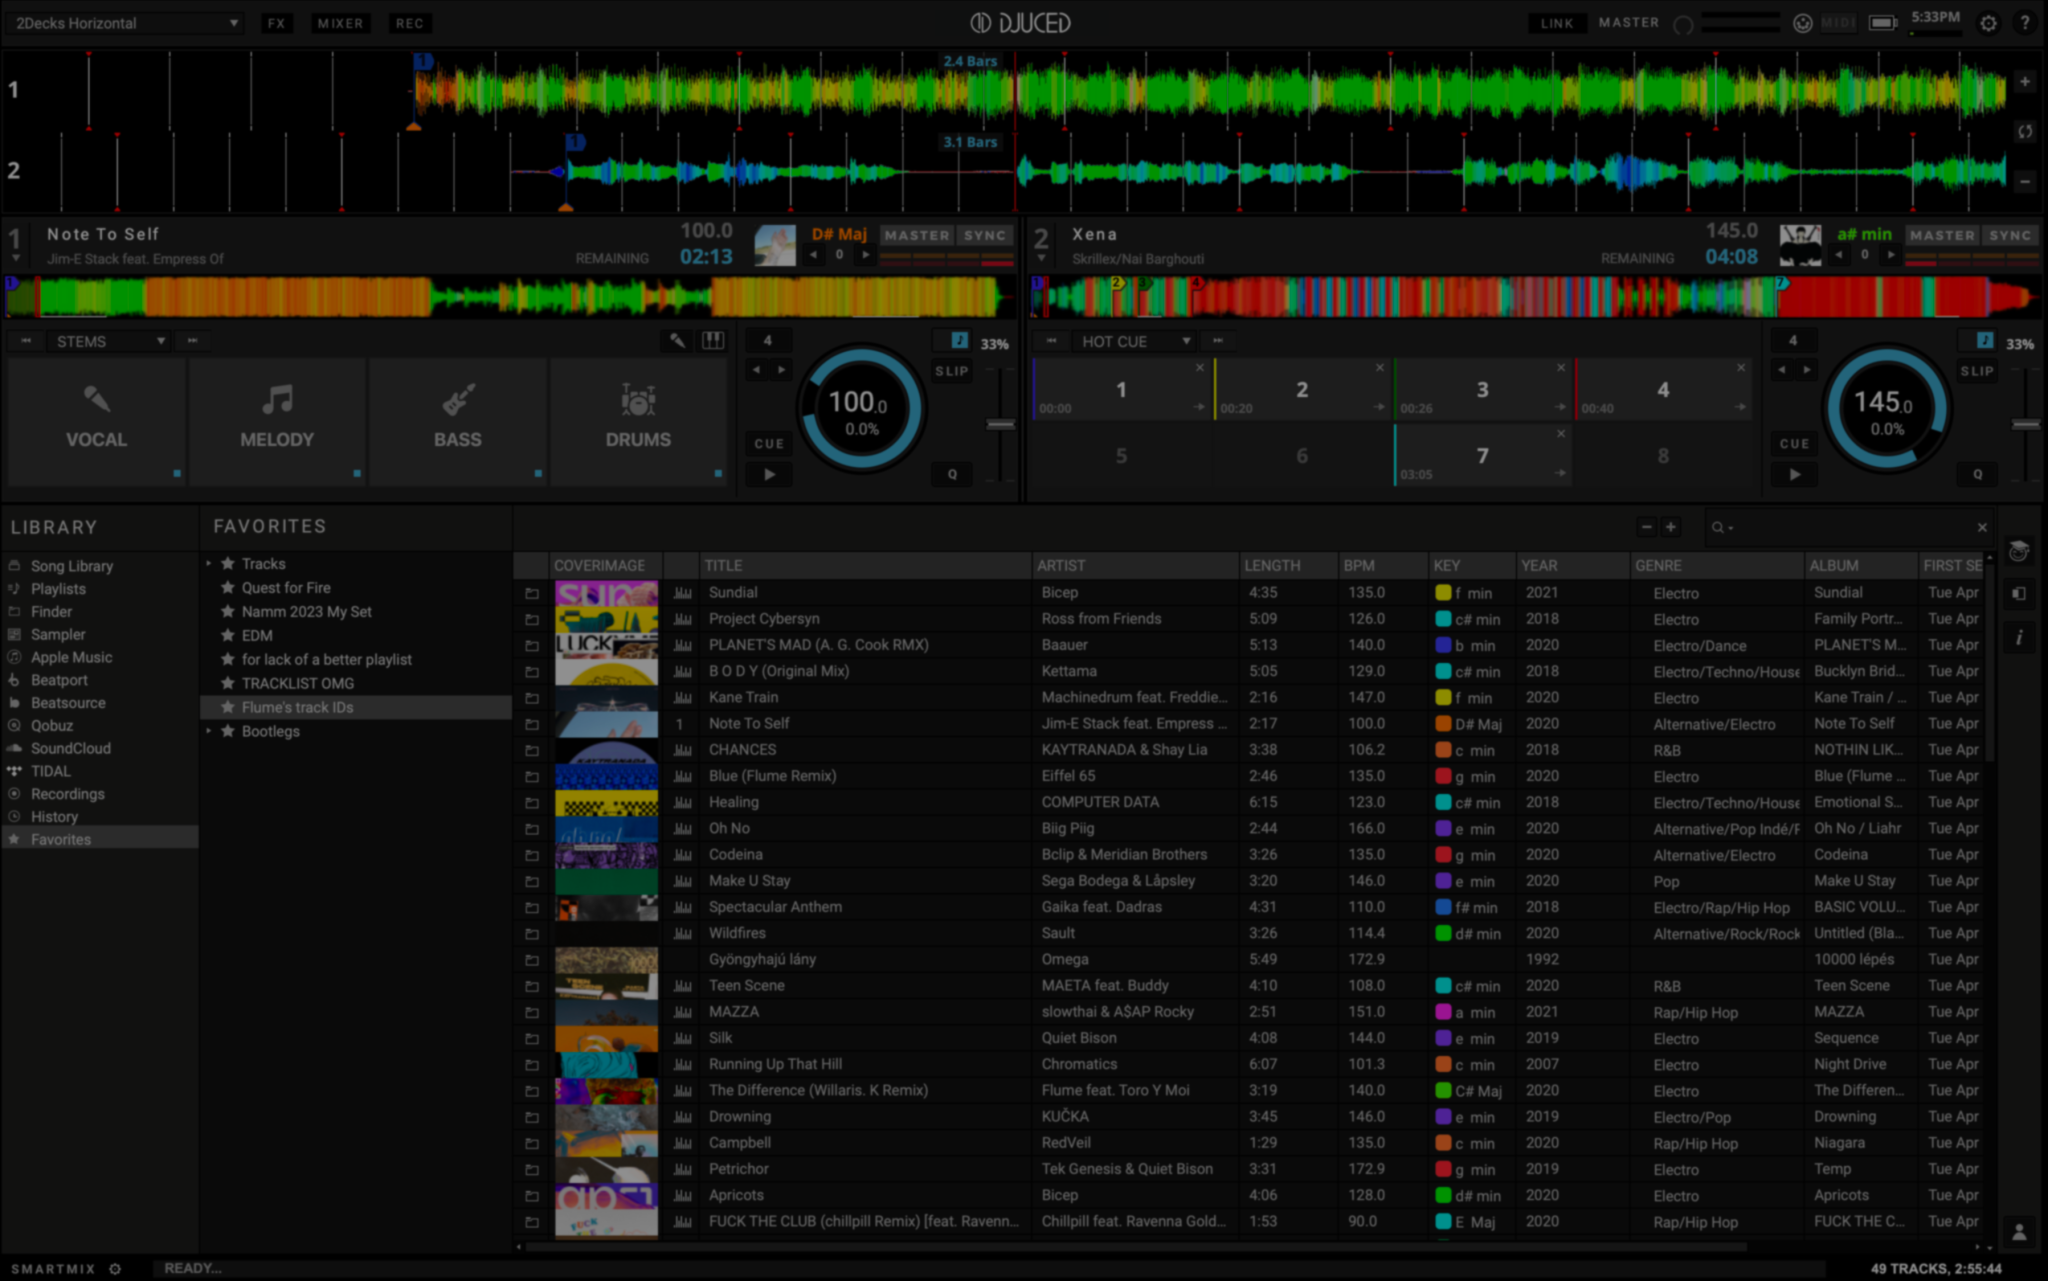Click the microphone icon above deck 1 stems
2048x1281 pixels.
click(x=676, y=341)
